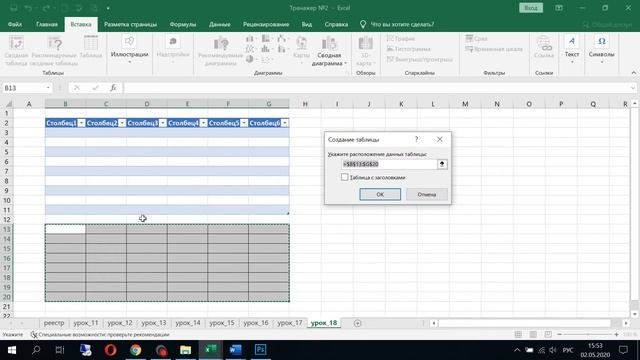Open the Столбец5 filter dropdown
The height and width of the screenshot is (360, 640).
pos(244,123)
